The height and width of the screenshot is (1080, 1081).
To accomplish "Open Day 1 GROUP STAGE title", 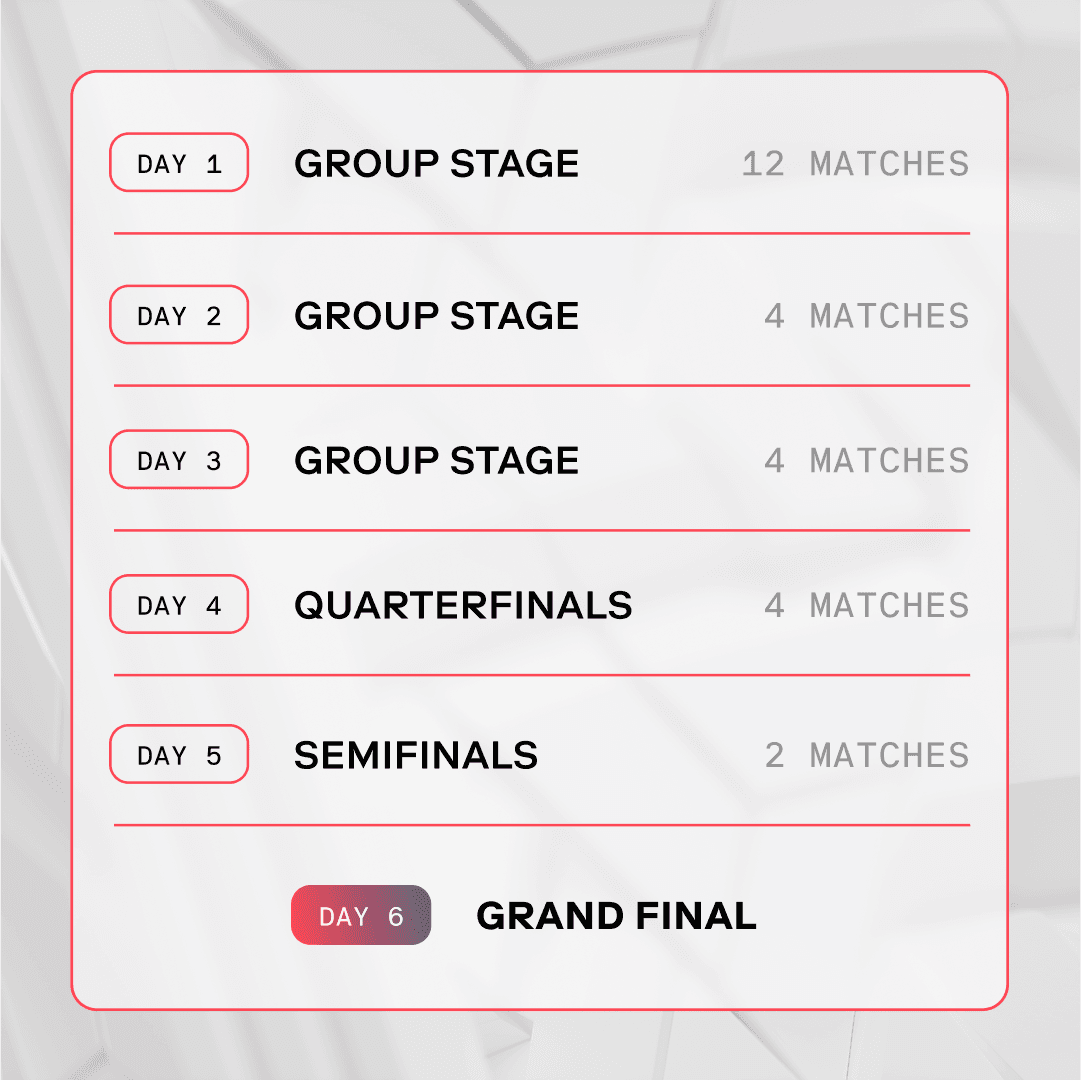I will pos(436,164).
